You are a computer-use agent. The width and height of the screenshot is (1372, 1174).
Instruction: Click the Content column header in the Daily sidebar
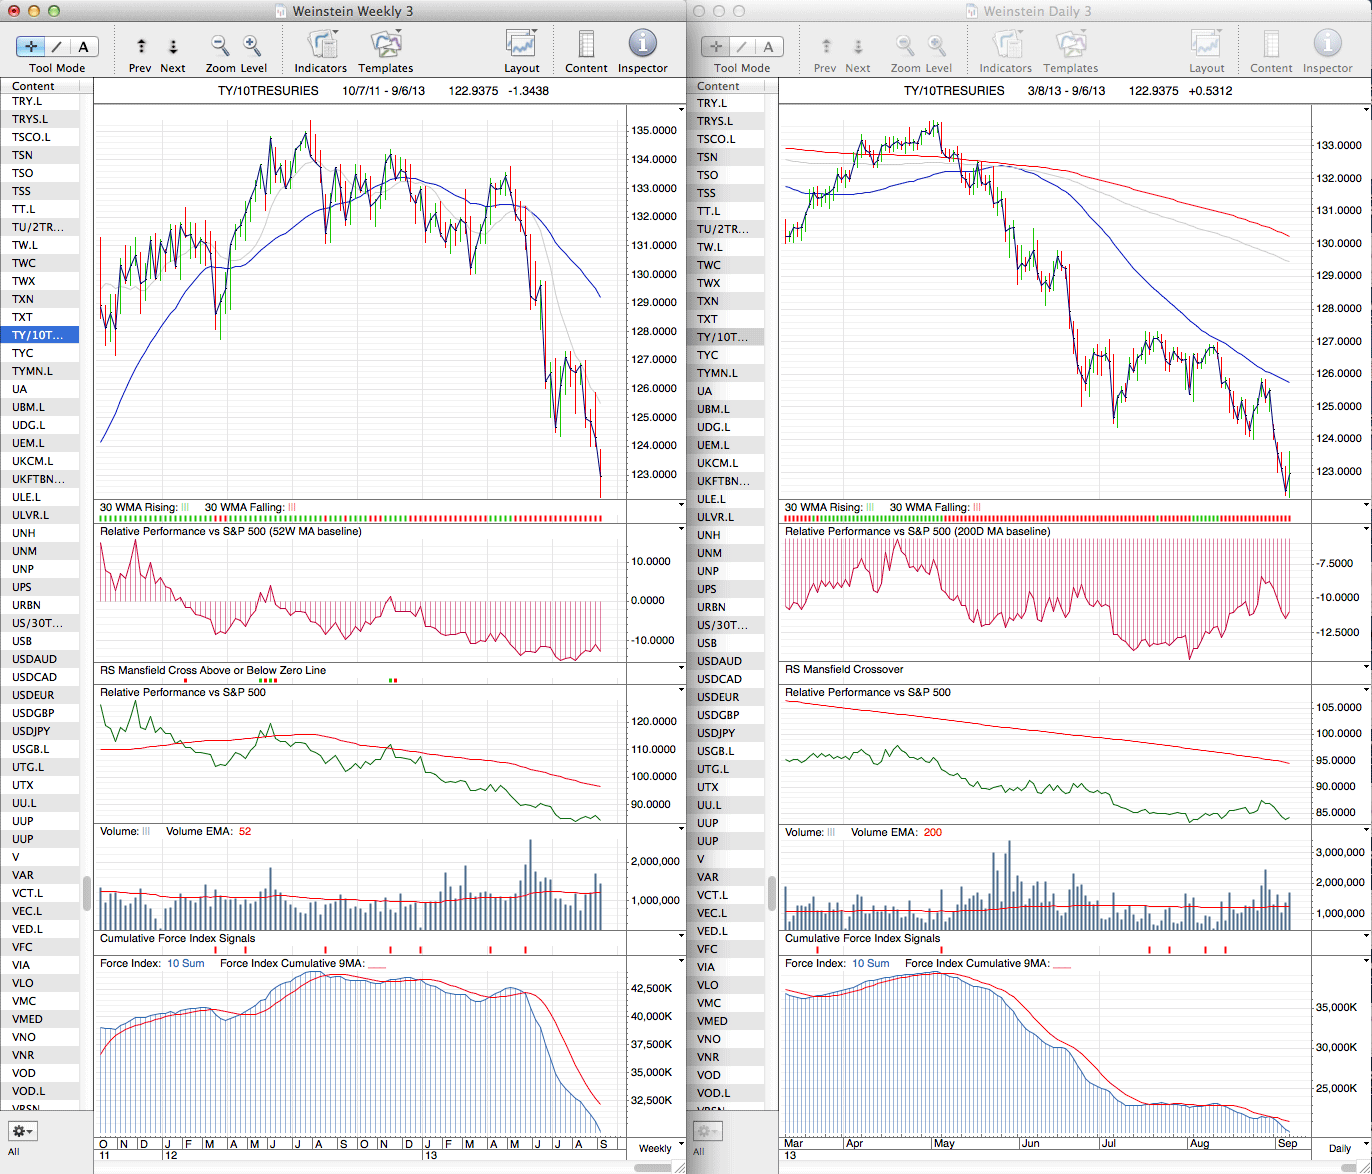718,86
